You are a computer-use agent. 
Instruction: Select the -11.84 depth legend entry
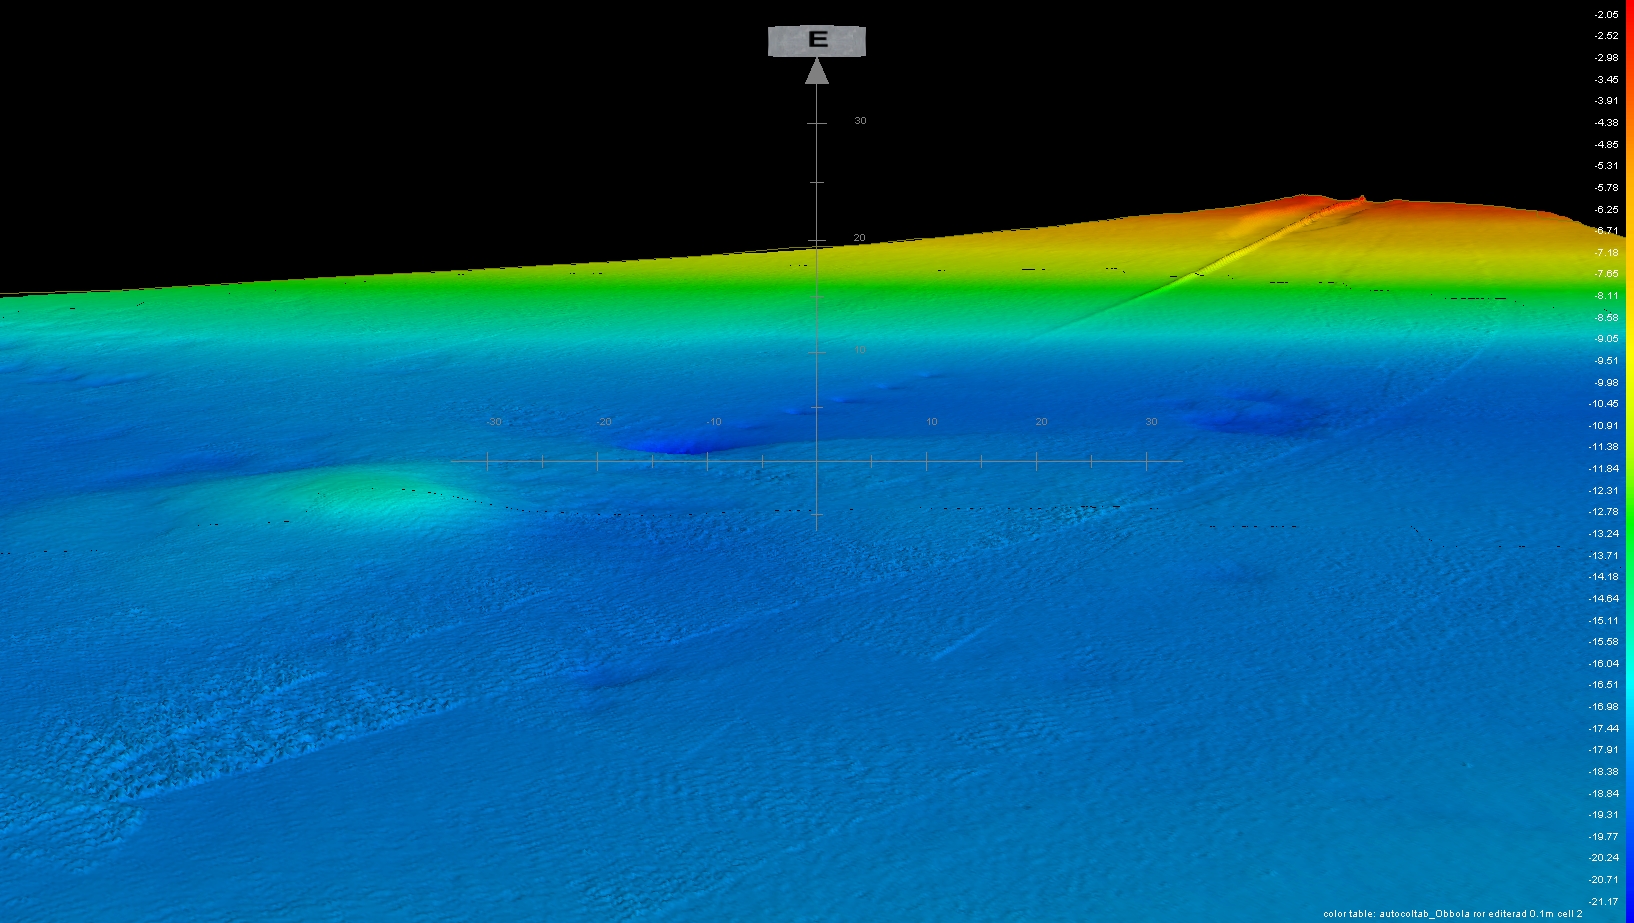point(1603,469)
